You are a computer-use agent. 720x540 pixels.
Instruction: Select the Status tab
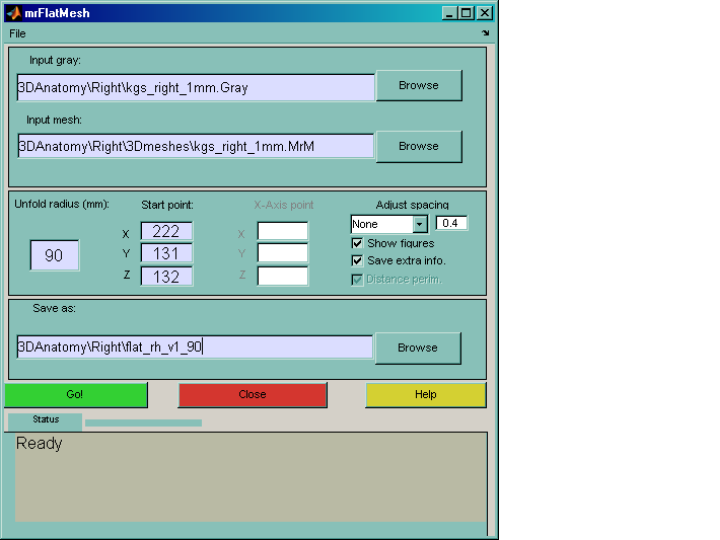coord(45,420)
